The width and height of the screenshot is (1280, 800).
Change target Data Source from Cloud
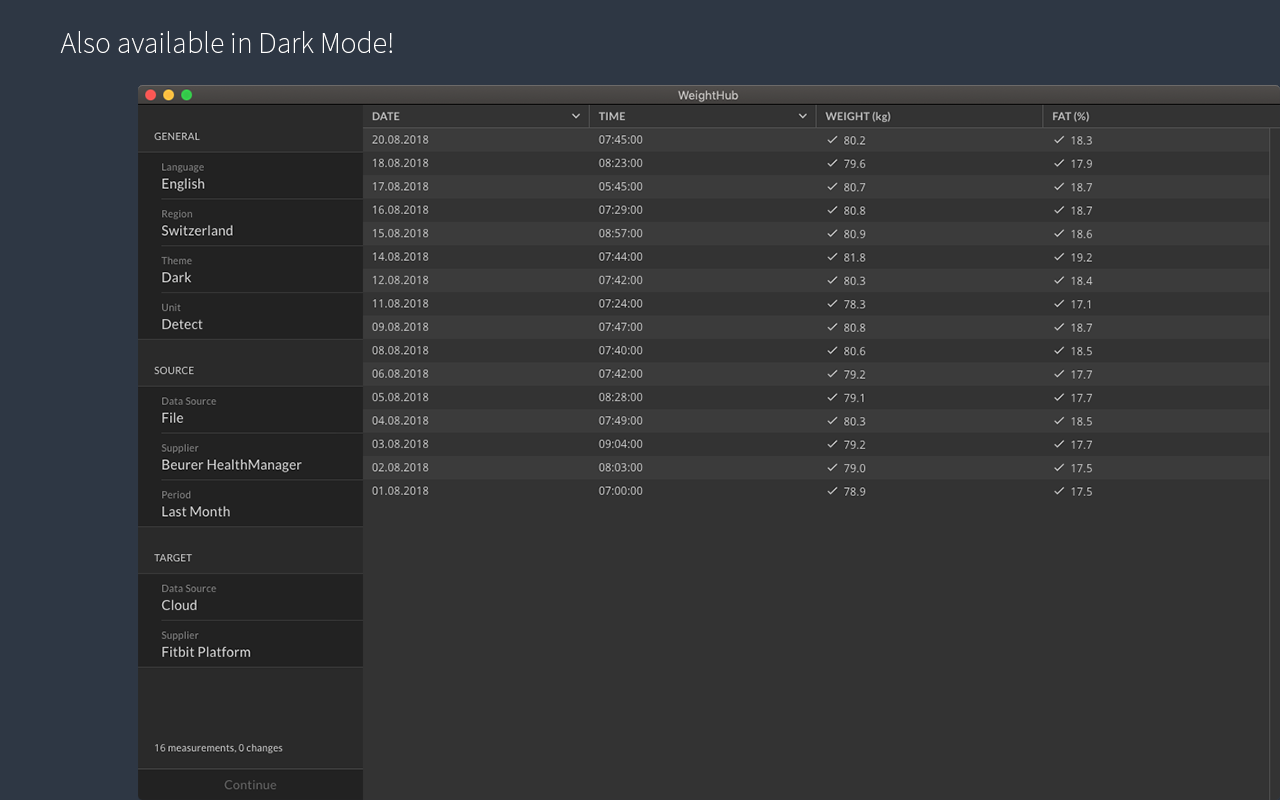coord(250,597)
